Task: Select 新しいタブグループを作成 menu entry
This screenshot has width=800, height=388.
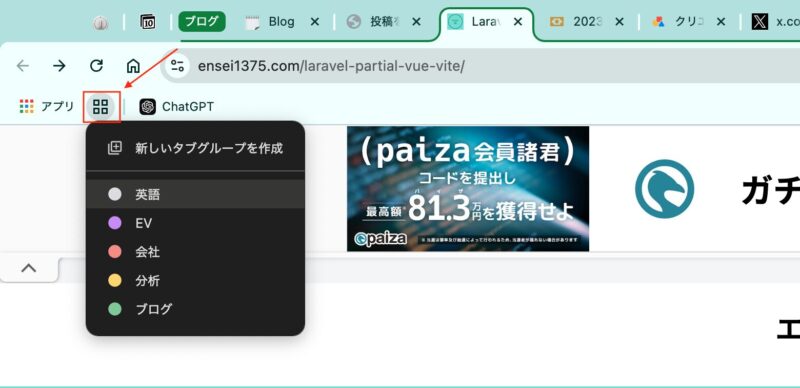Action: coord(195,149)
